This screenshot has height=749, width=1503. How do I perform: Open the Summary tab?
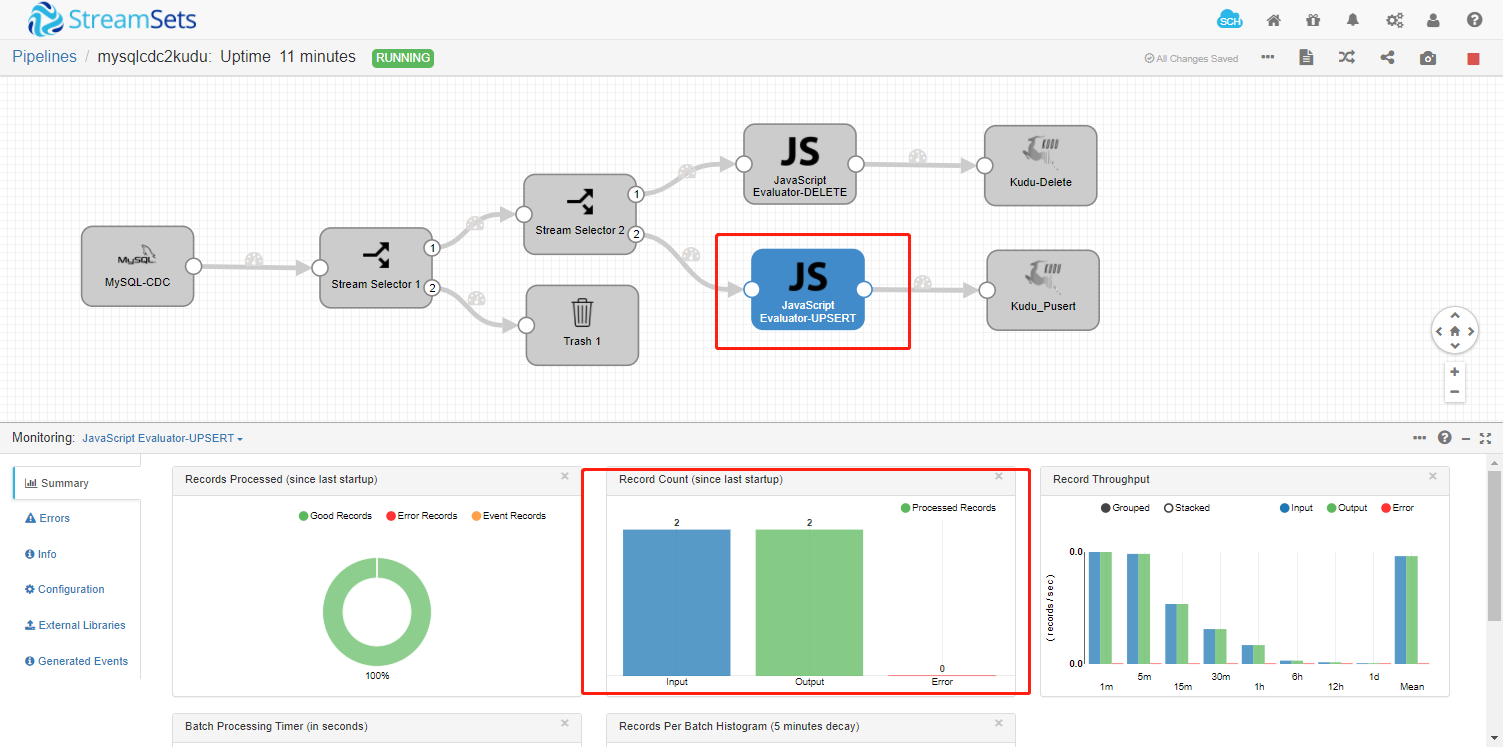coord(77,483)
